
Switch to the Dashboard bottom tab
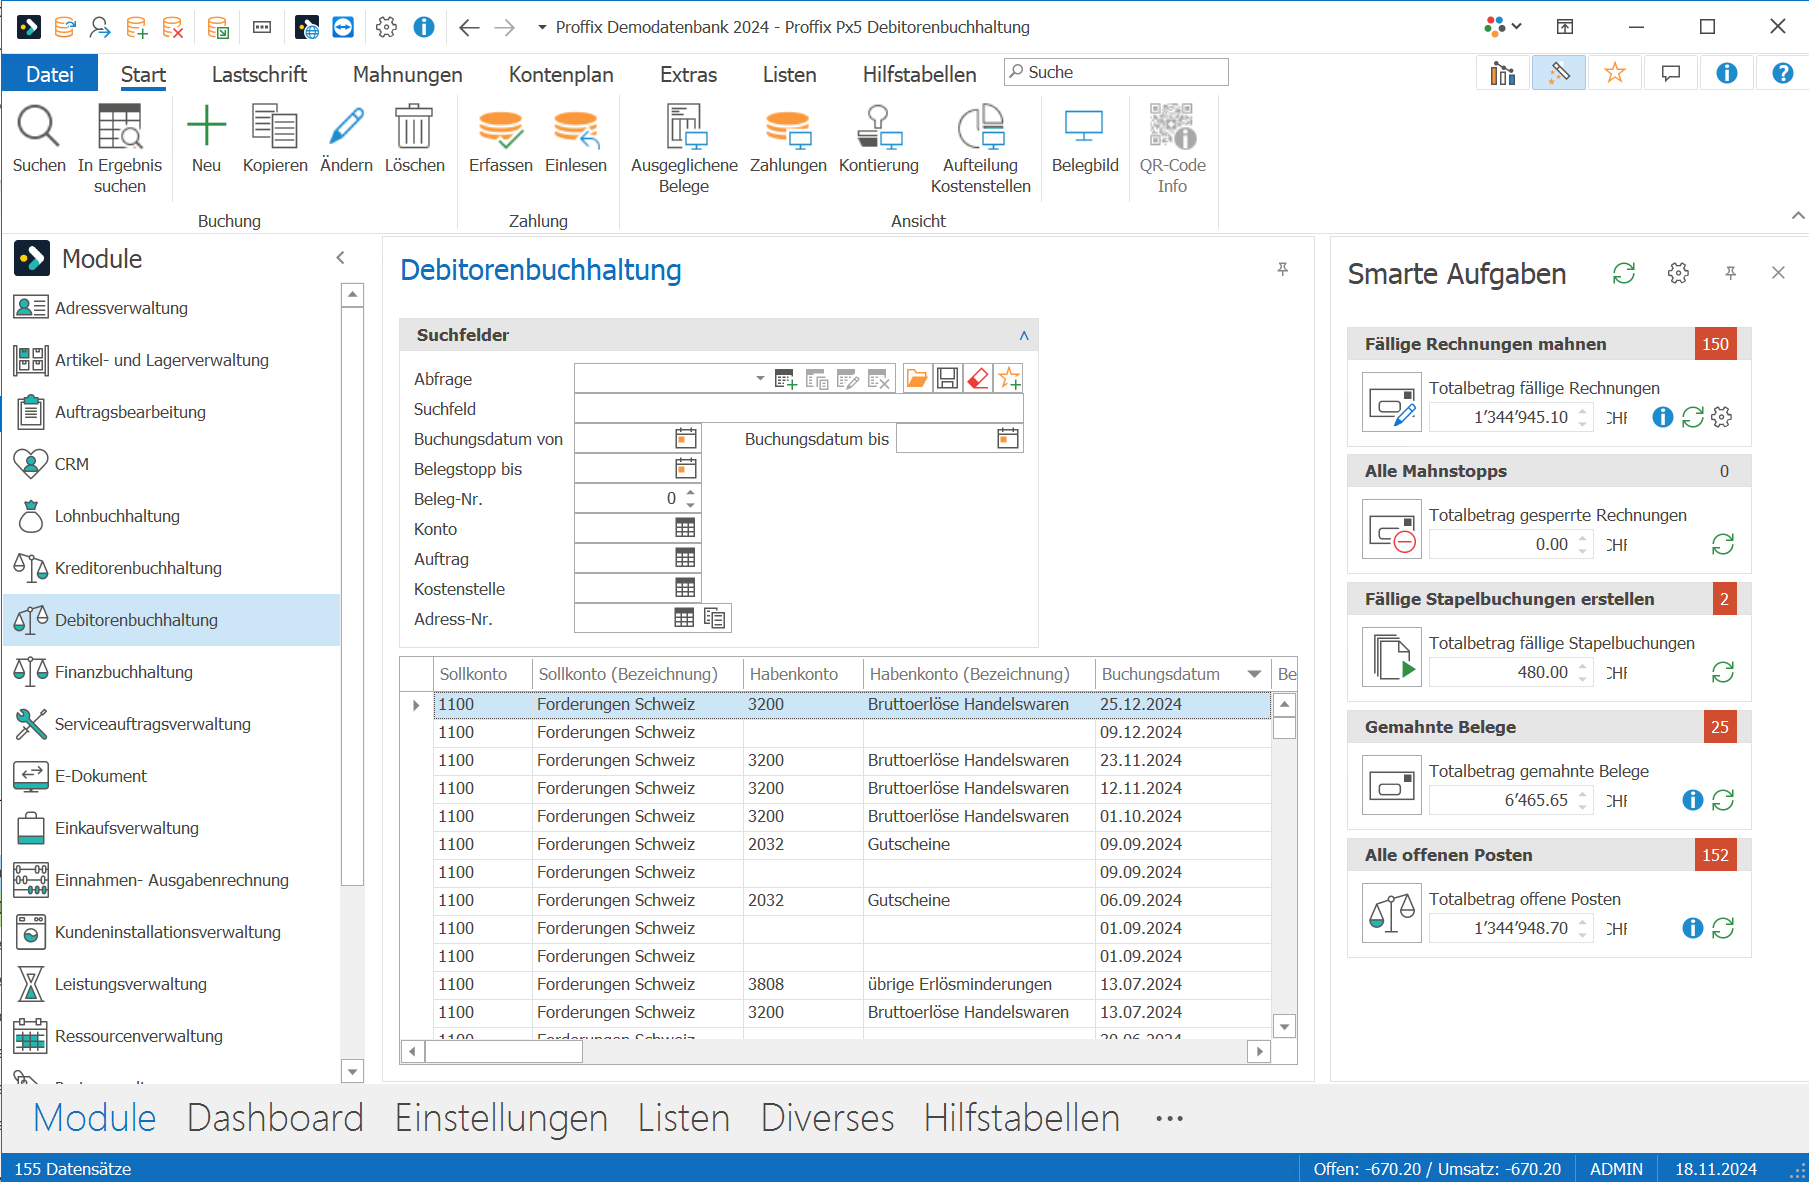275,1117
